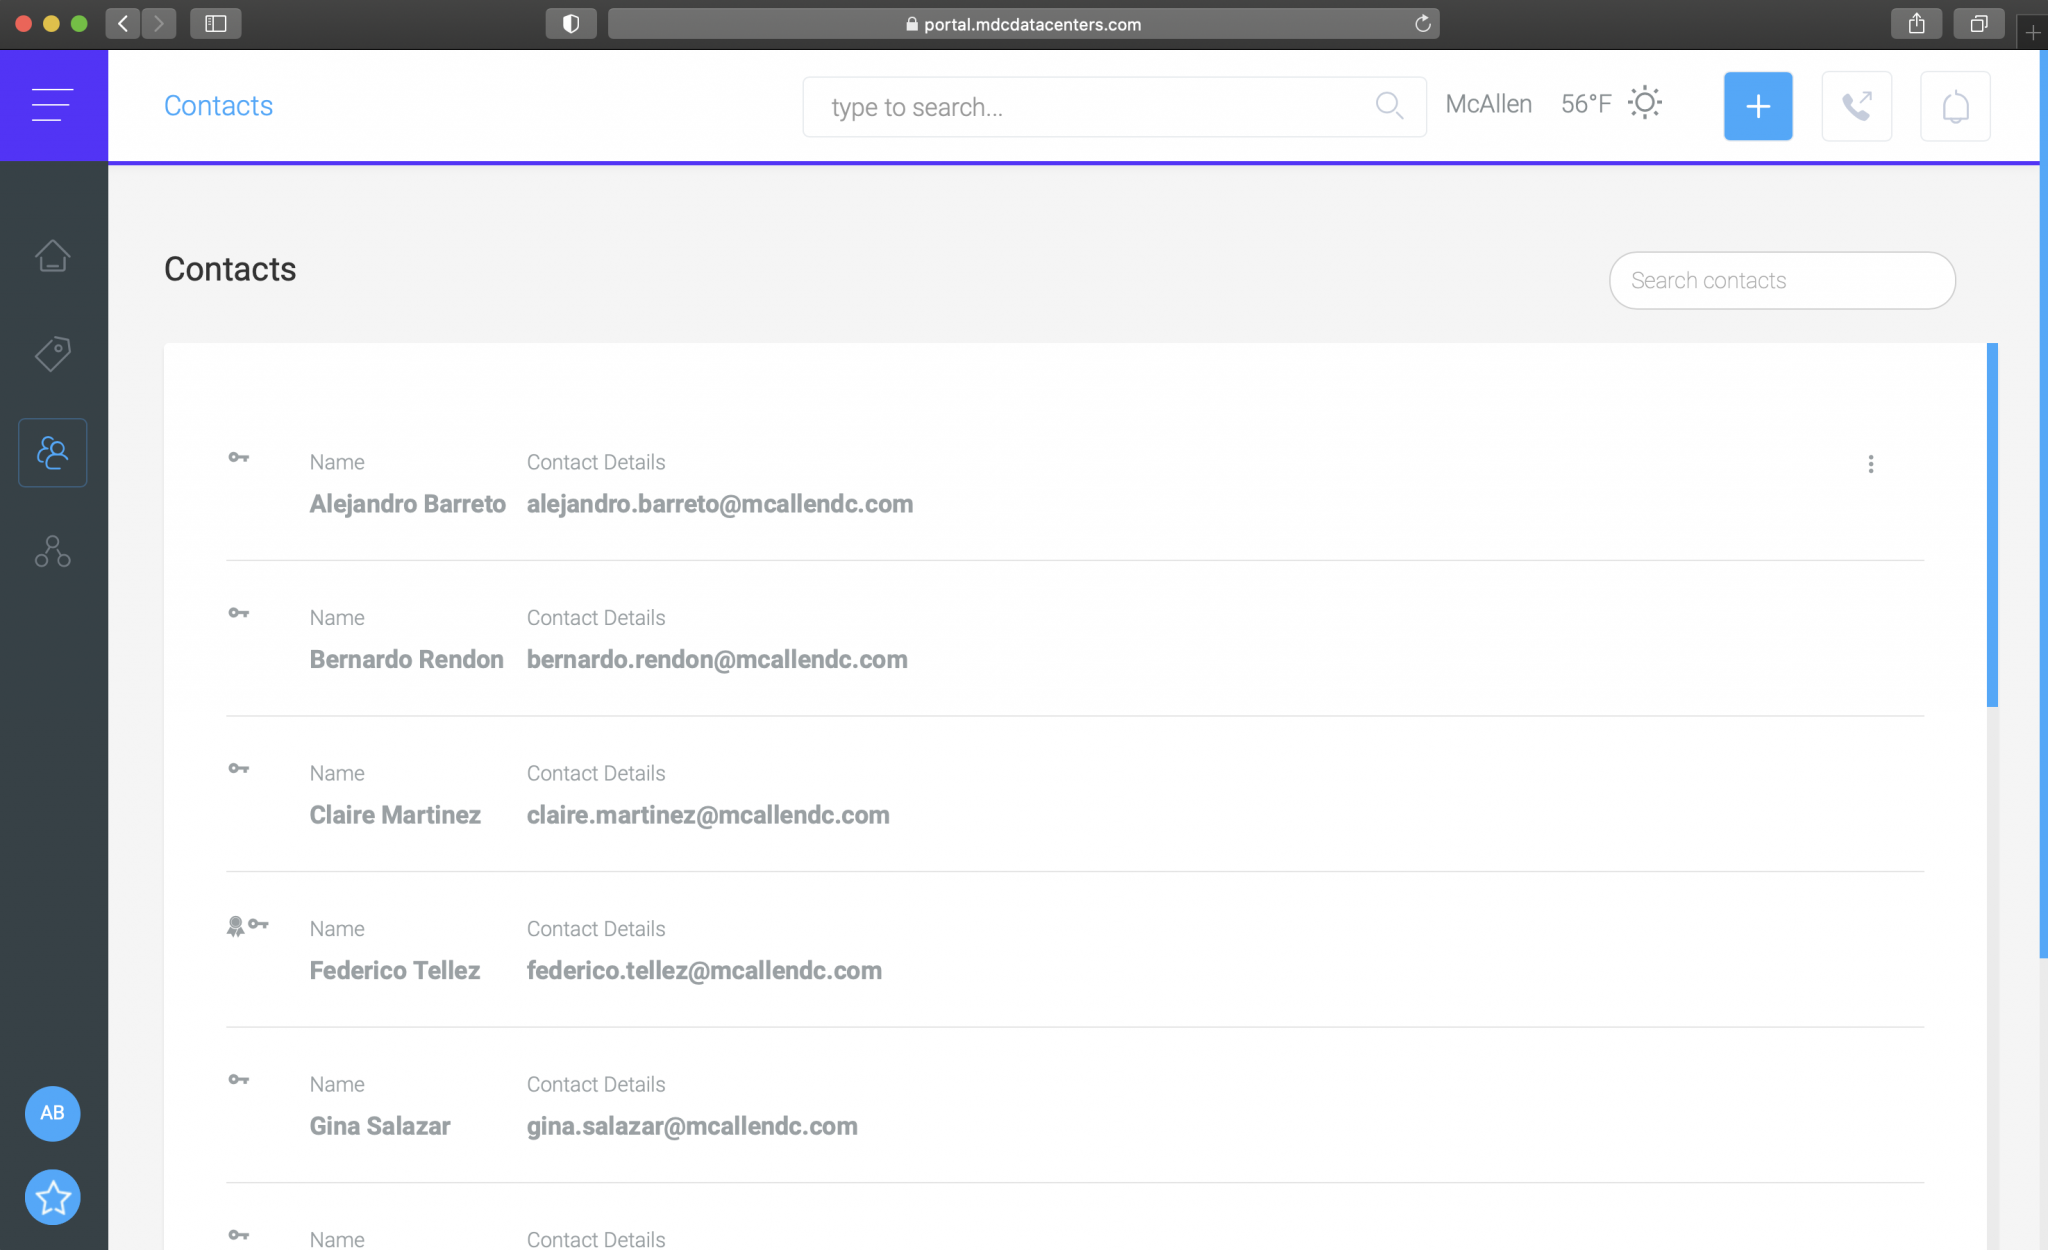Click the phone call icon button

tap(1856, 106)
